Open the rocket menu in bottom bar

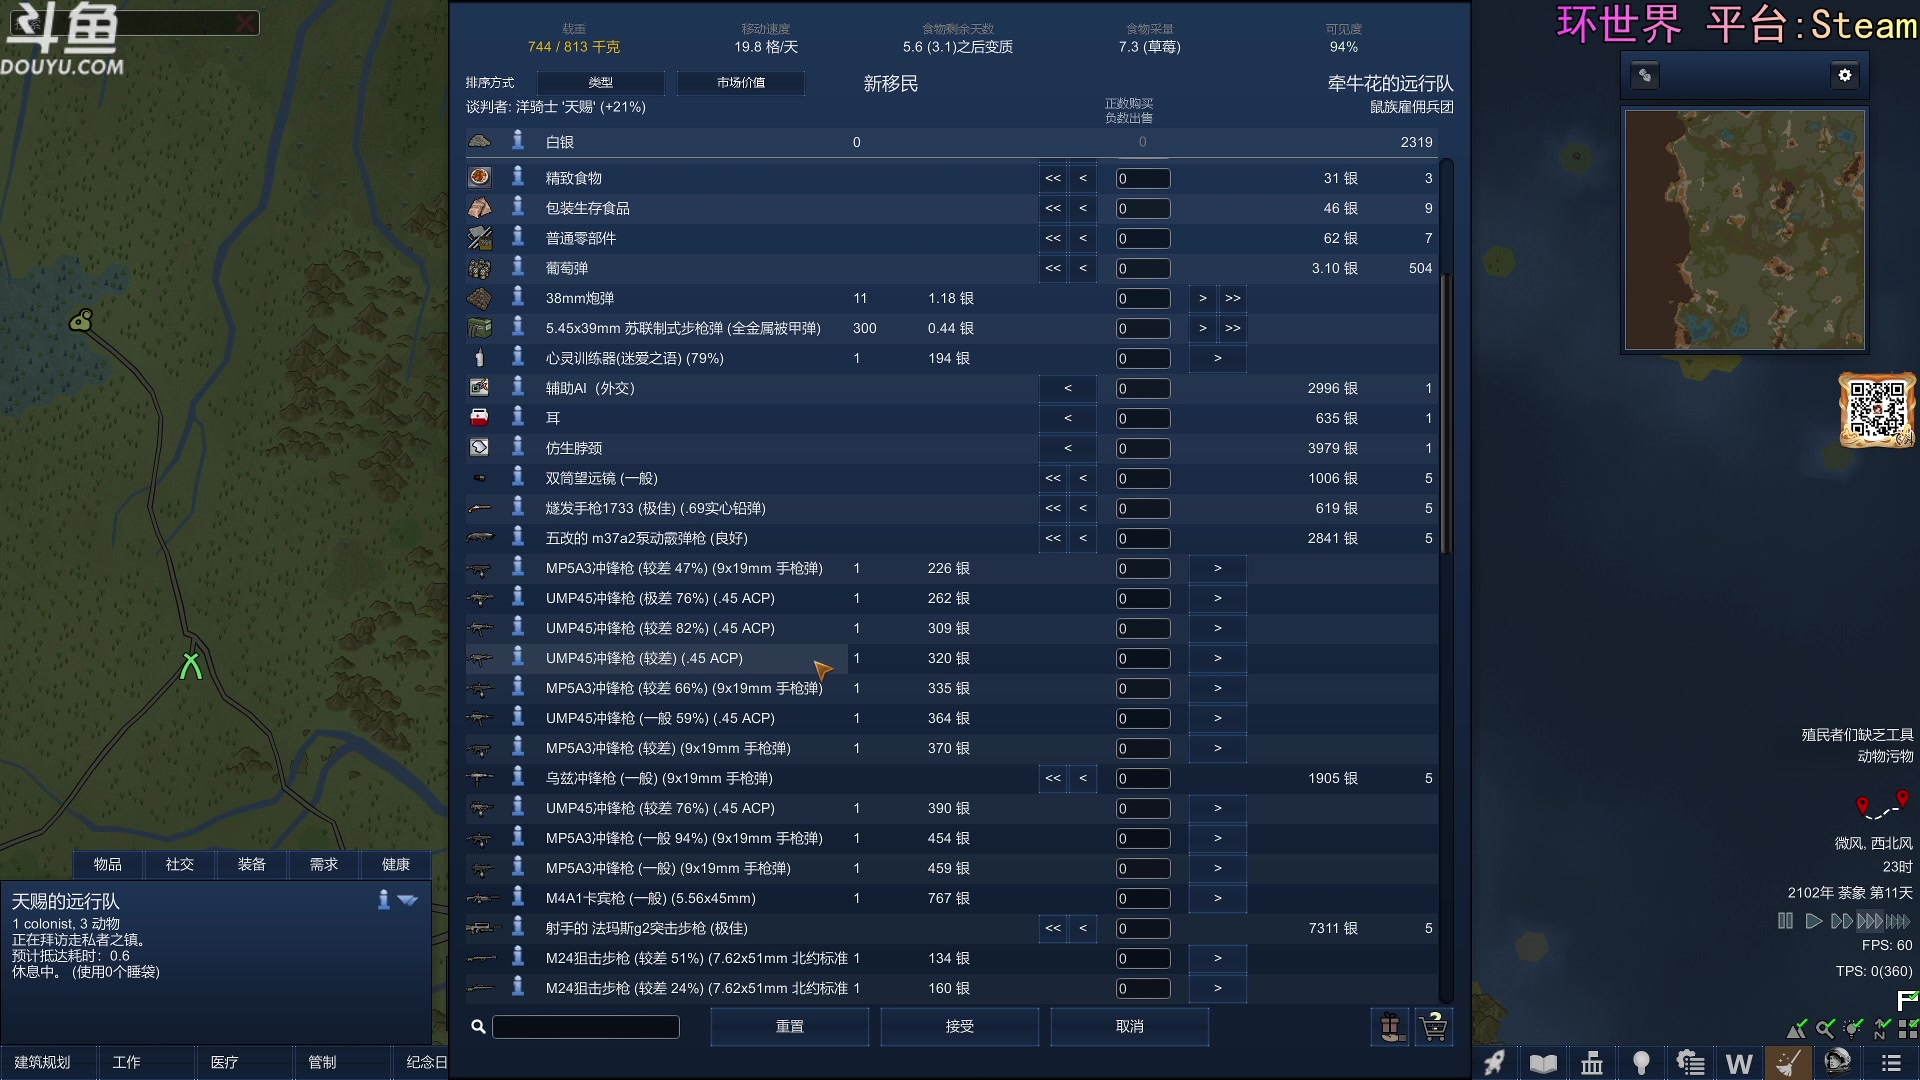point(1494,1063)
